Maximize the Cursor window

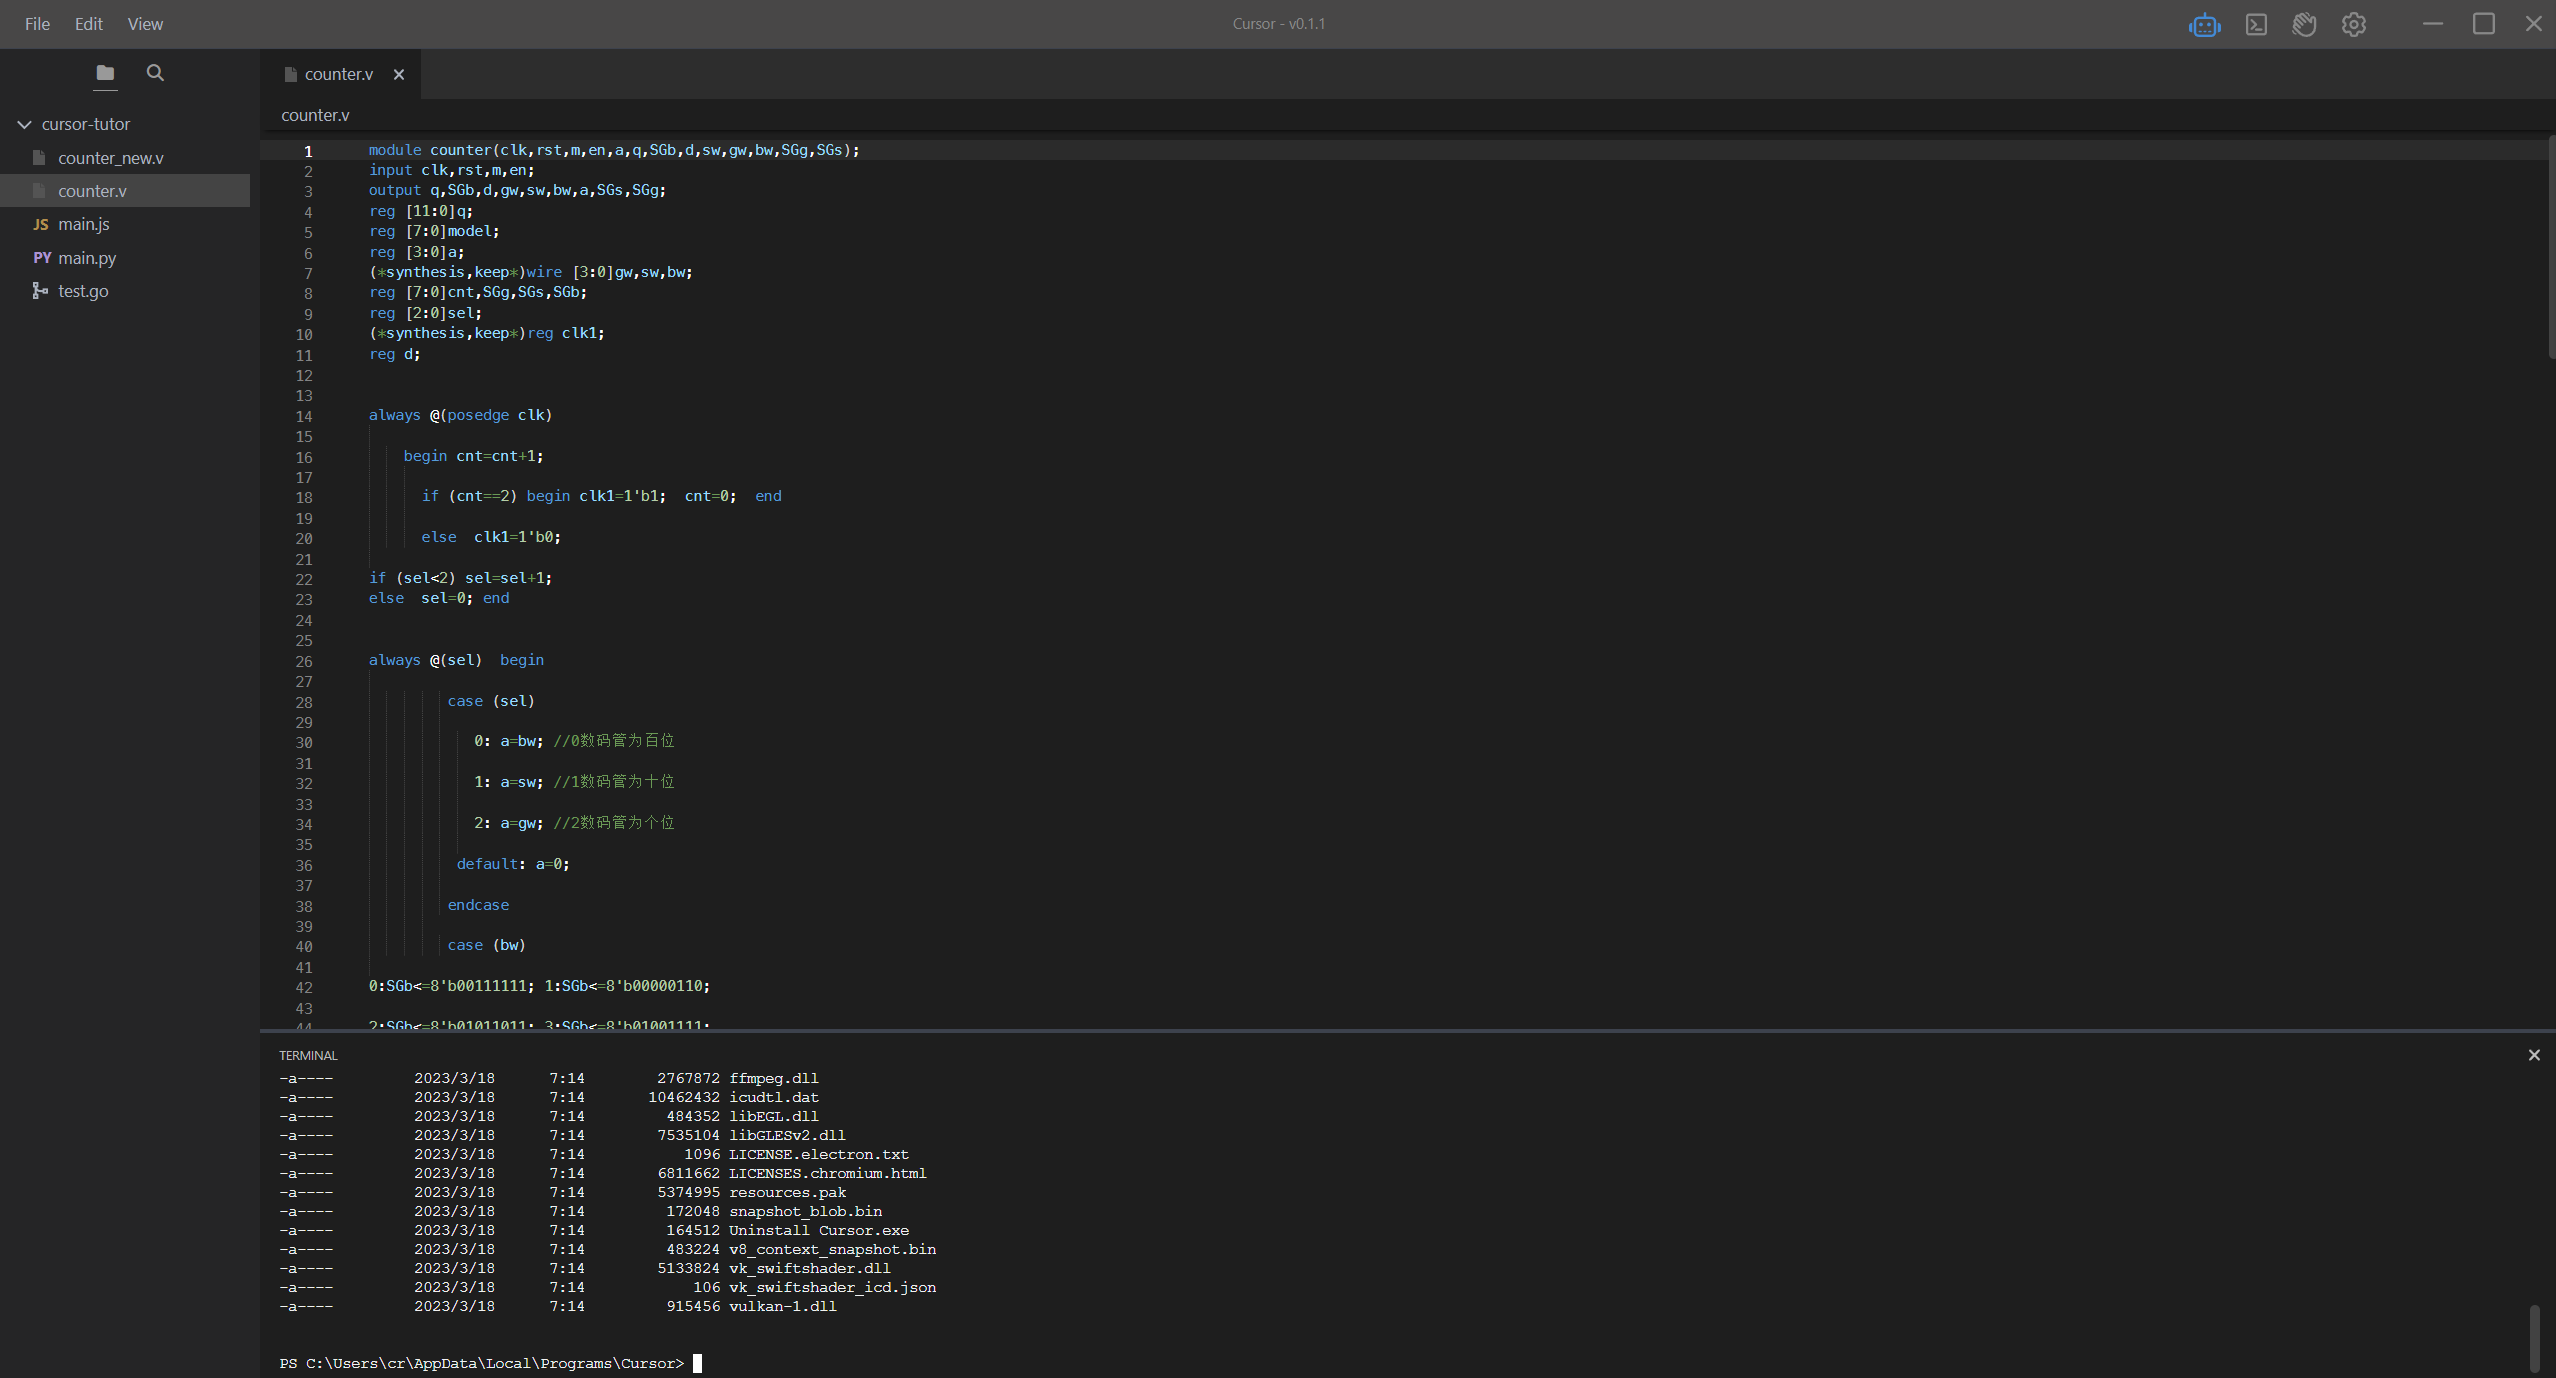click(2484, 24)
